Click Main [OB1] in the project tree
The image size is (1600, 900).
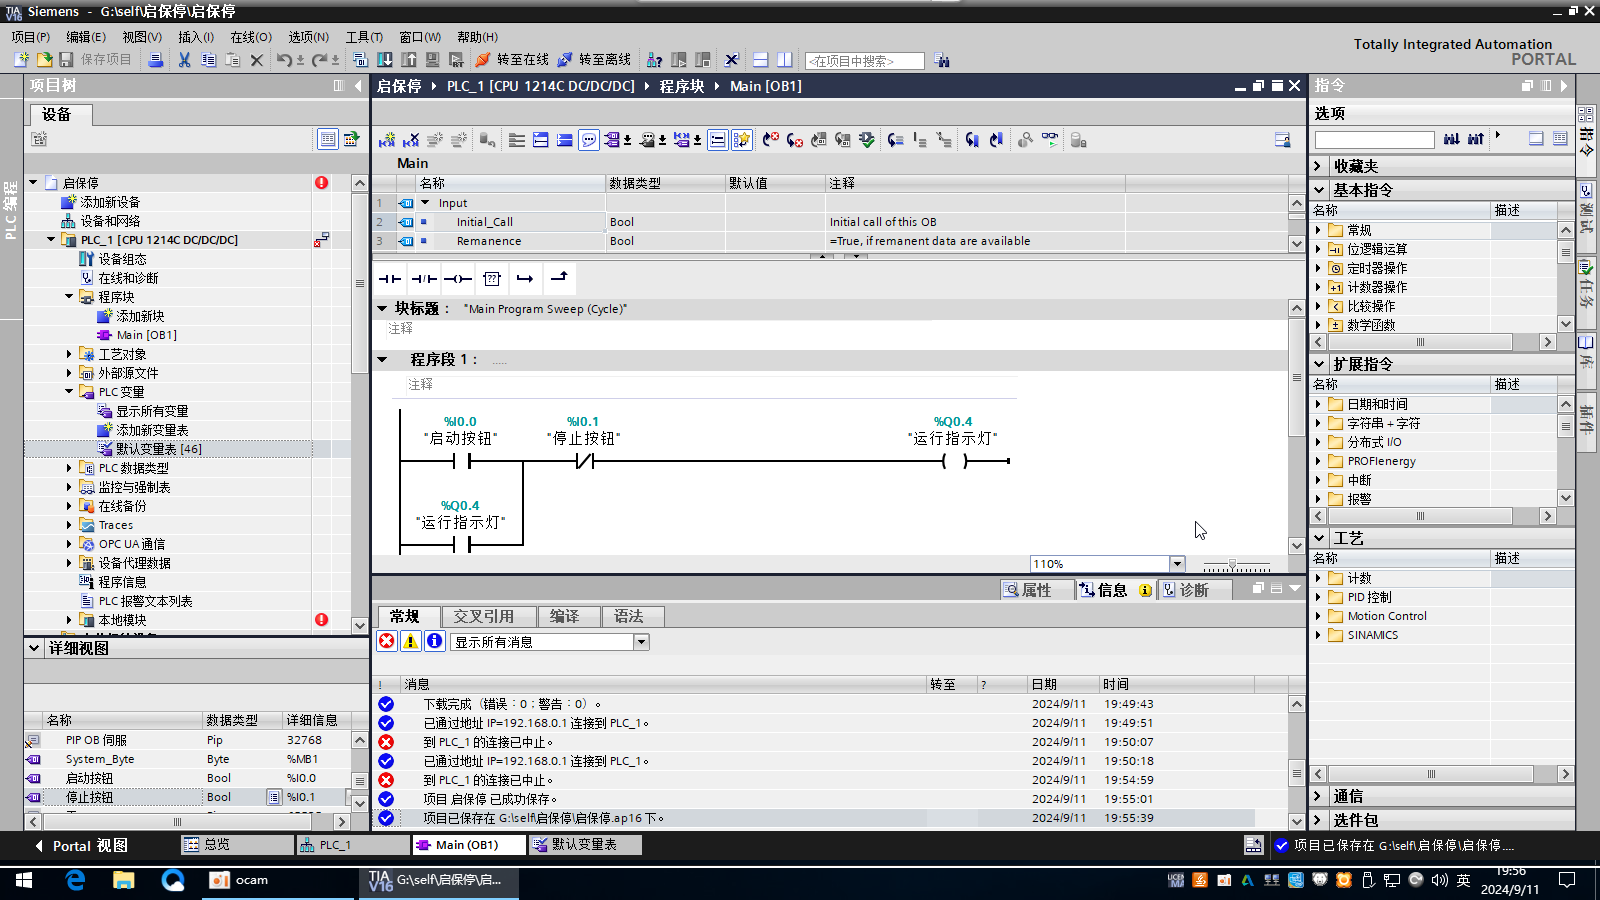click(146, 335)
